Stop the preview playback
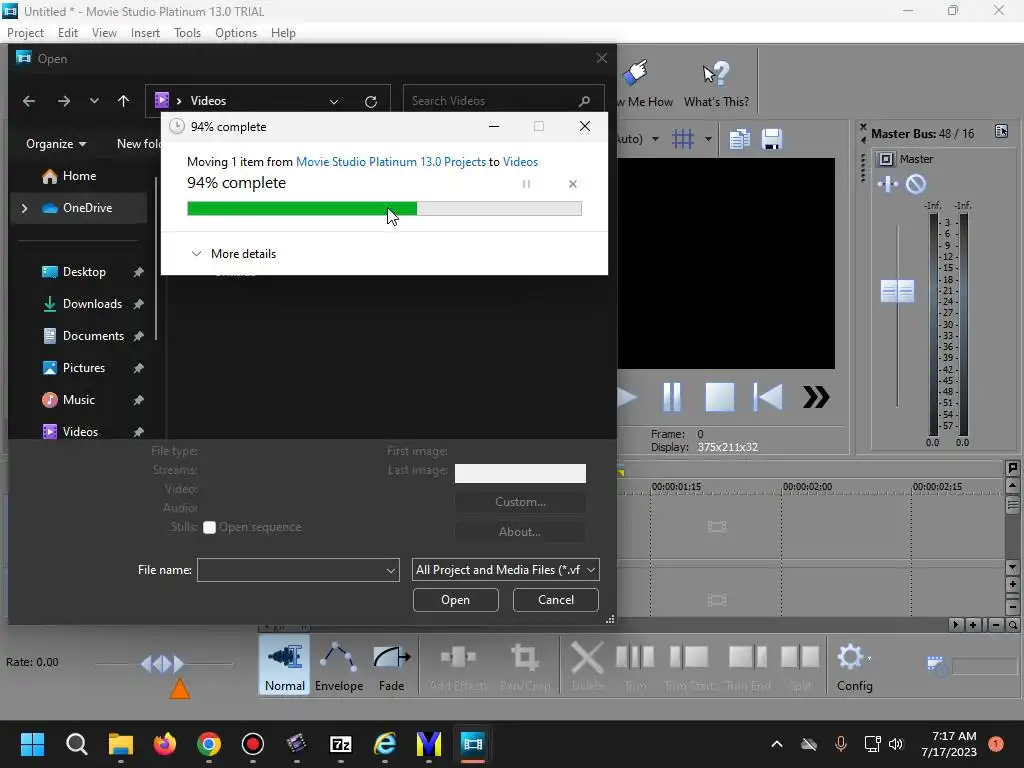The height and width of the screenshot is (768, 1024). pyautogui.click(x=720, y=396)
